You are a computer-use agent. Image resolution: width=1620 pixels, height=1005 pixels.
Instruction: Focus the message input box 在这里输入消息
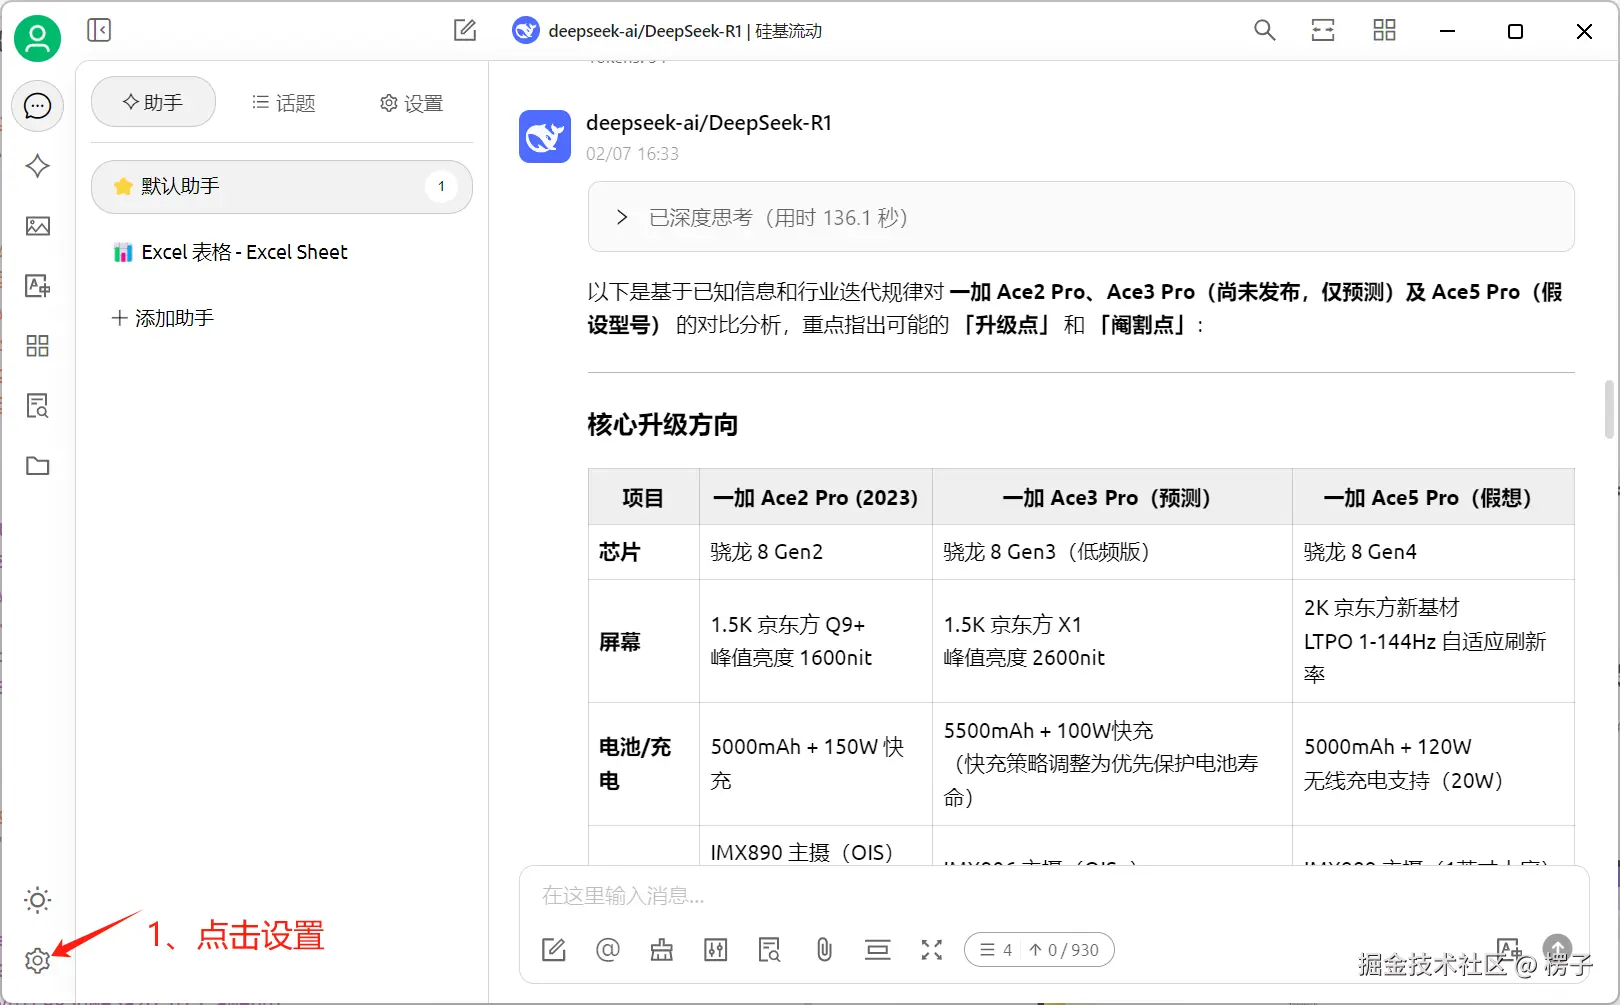[1054, 896]
